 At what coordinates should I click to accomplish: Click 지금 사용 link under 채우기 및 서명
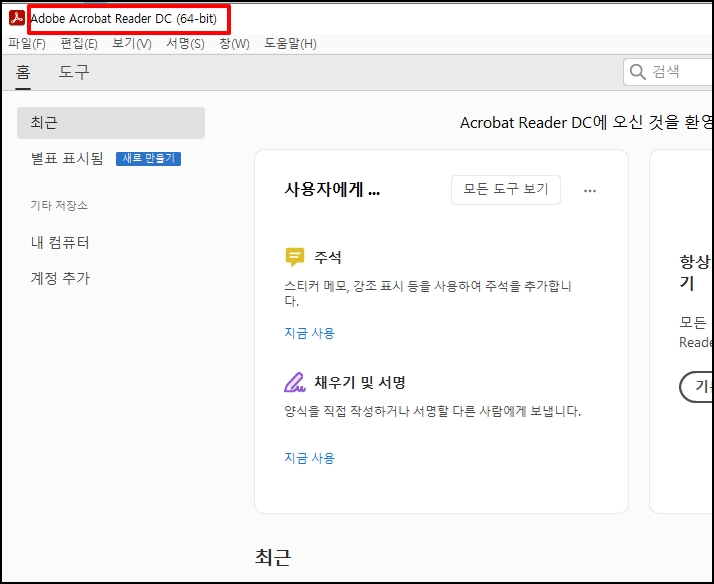[310, 458]
